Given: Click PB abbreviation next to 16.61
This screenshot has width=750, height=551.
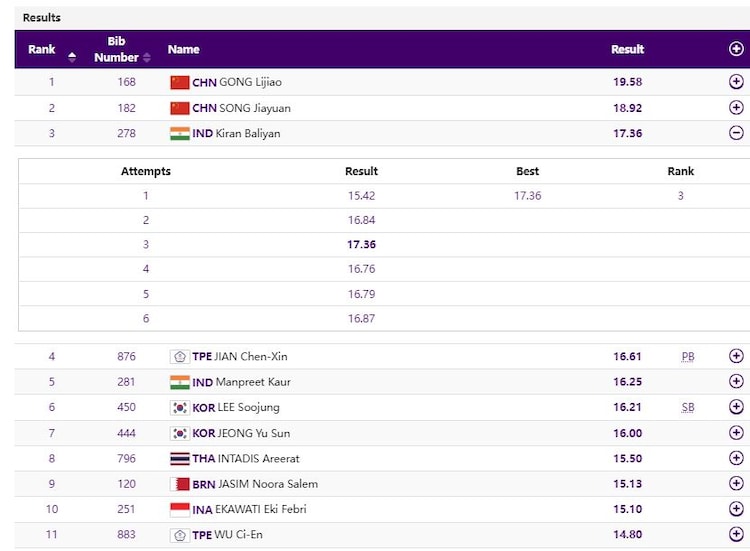Looking at the screenshot, I should point(688,356).
